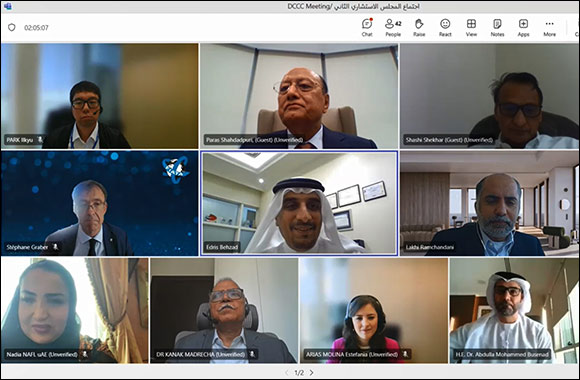Open meeting Notes
Viewport: 580px width, 380px height.
497,28
